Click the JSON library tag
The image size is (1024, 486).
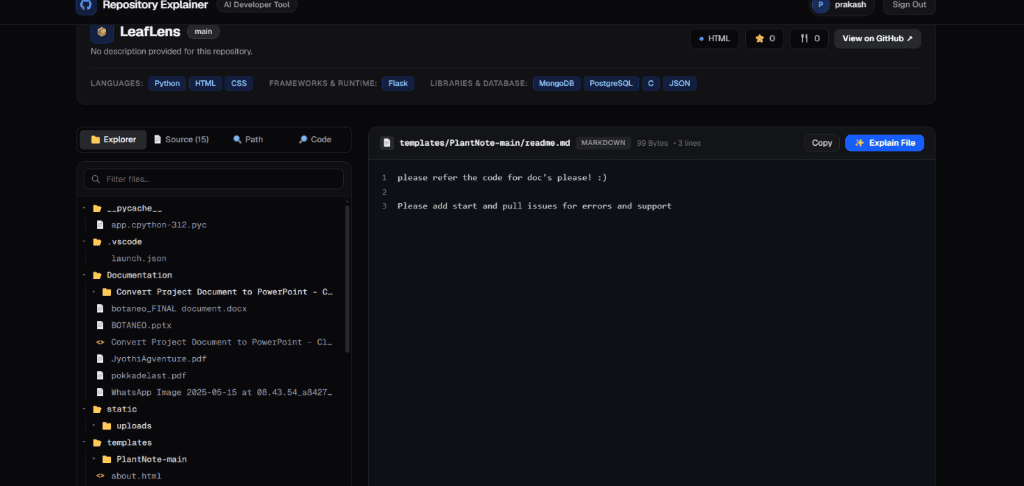[680, 84]
